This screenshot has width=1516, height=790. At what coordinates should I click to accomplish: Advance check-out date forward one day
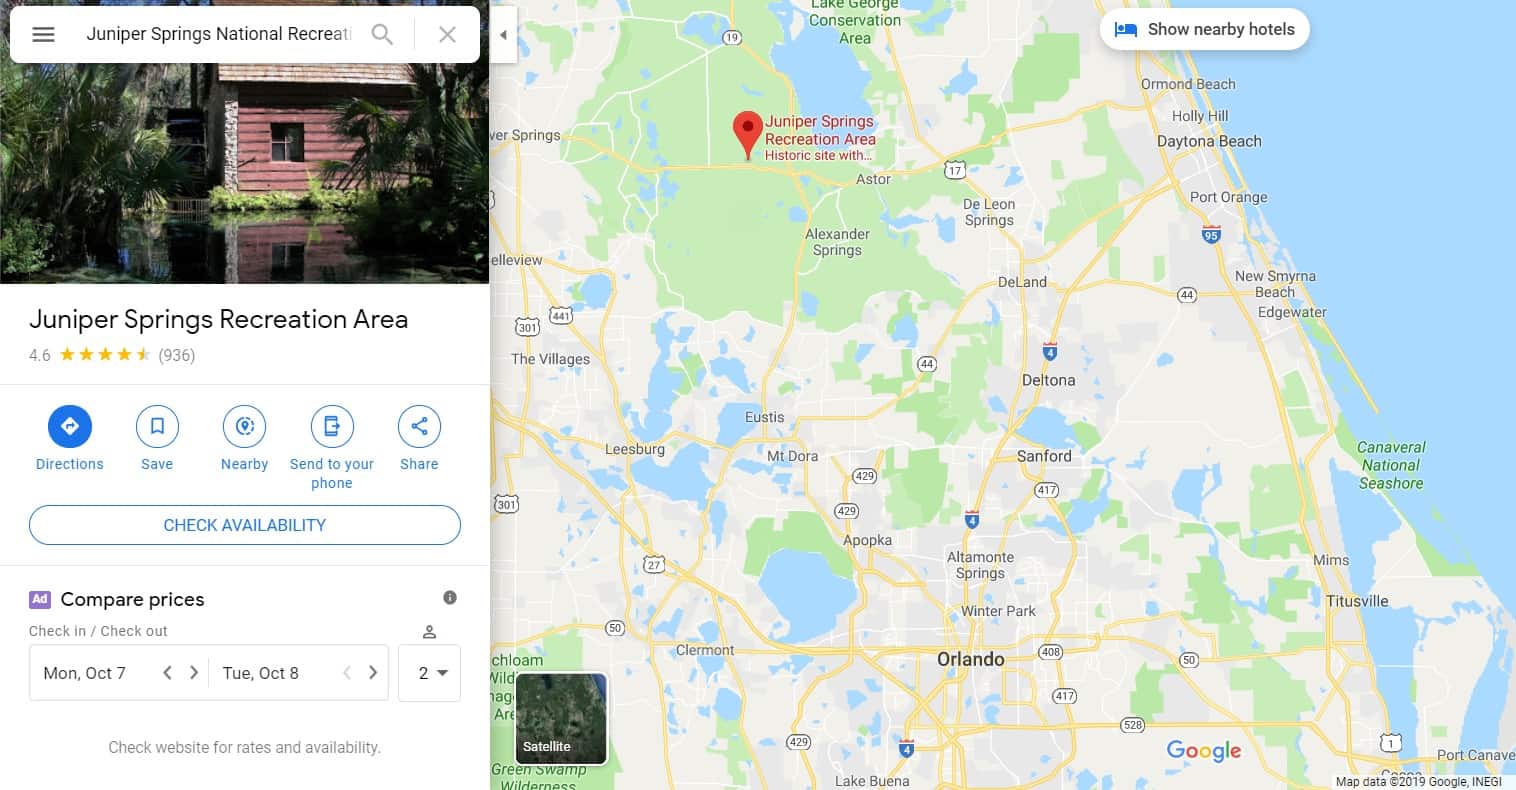pyautogui.click(x=373, y=673)
